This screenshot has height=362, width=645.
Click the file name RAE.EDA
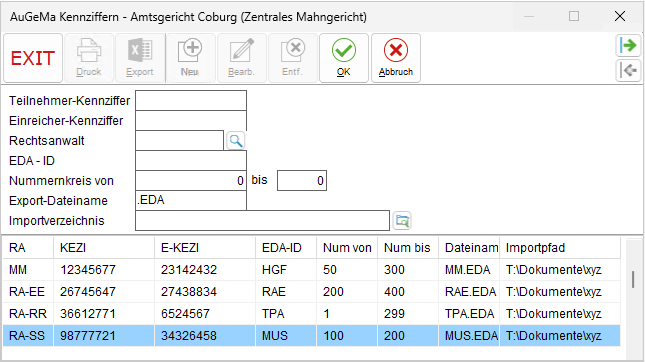471,292
